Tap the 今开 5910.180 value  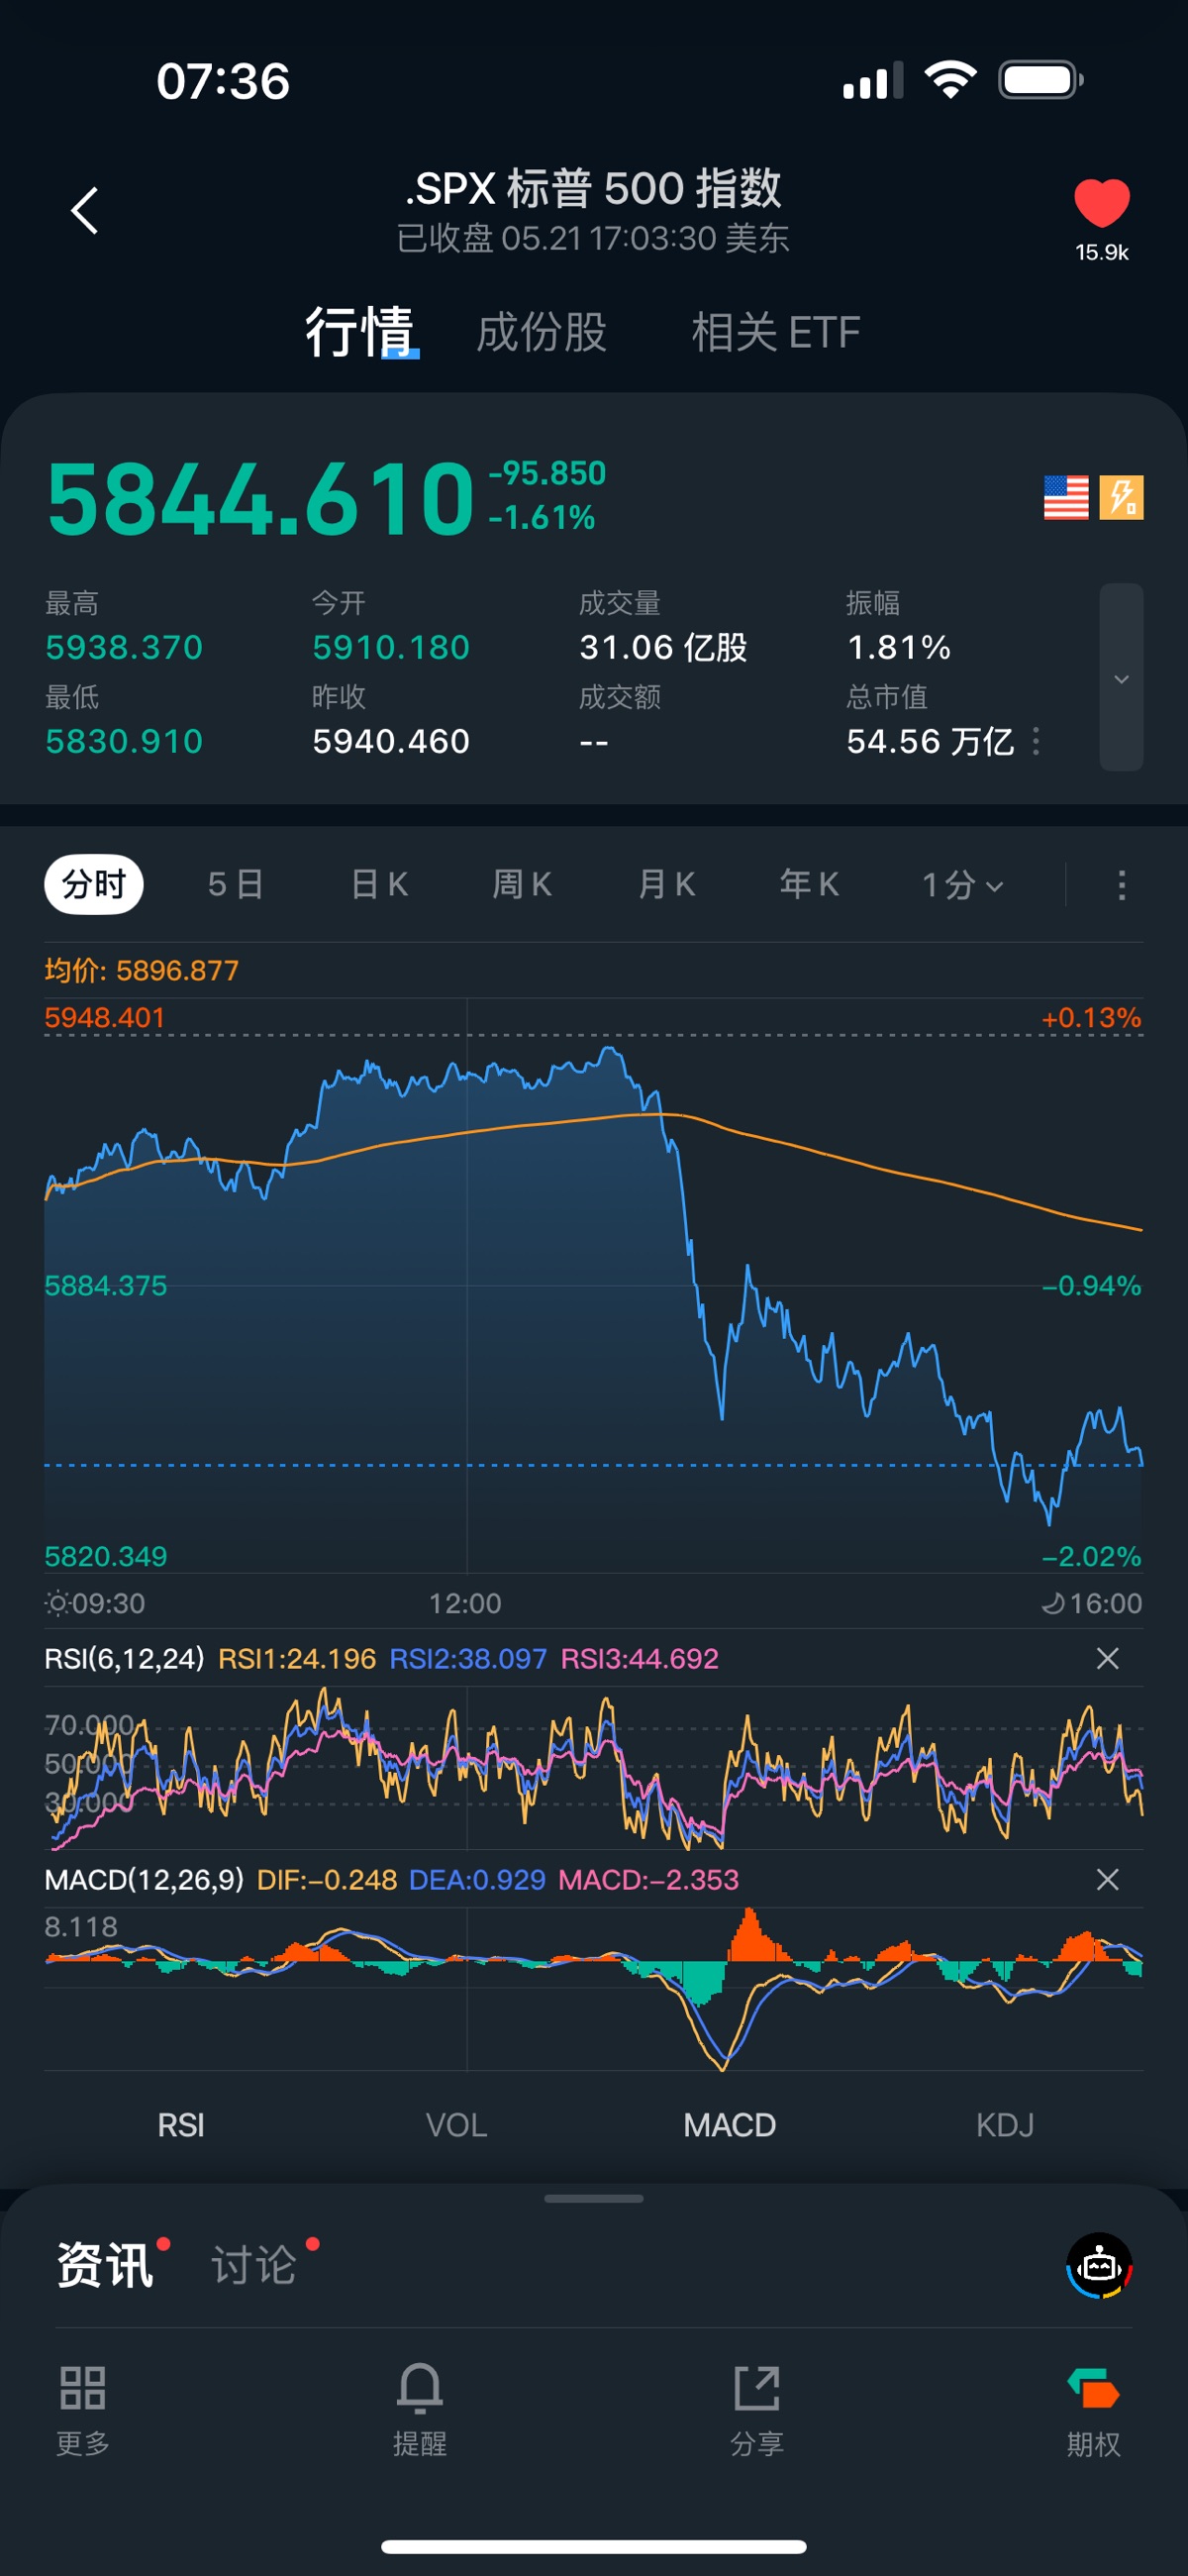point(391,647)
